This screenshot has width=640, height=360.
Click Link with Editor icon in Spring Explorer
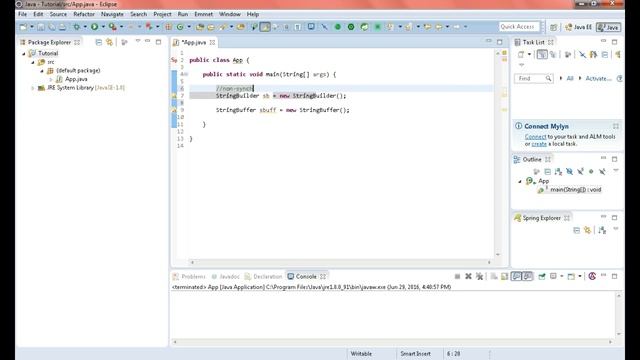coord(587,230)
